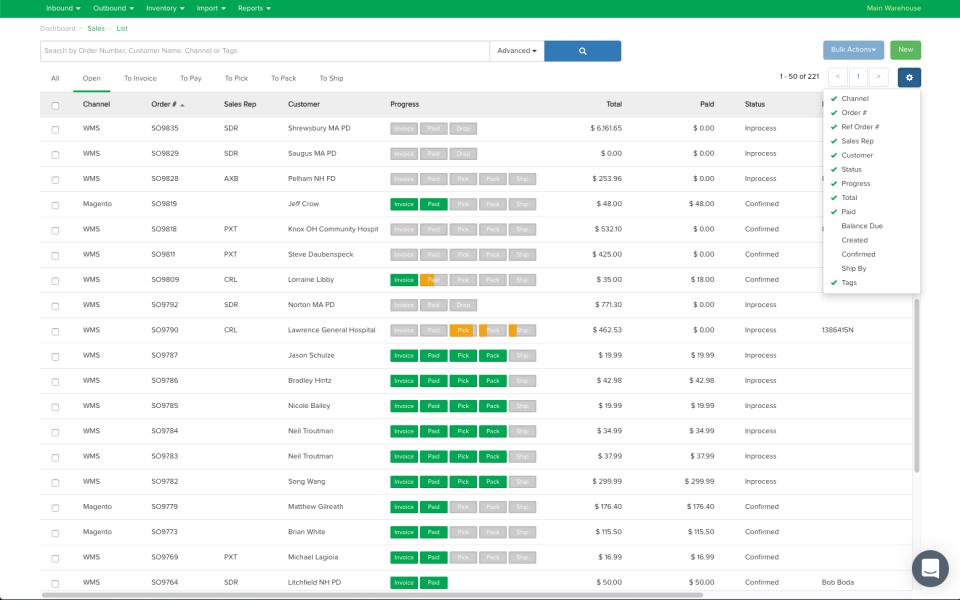Open the chat support bubble
The height and width of the screenshot is (600, 960).
click(x=930, y=568)
